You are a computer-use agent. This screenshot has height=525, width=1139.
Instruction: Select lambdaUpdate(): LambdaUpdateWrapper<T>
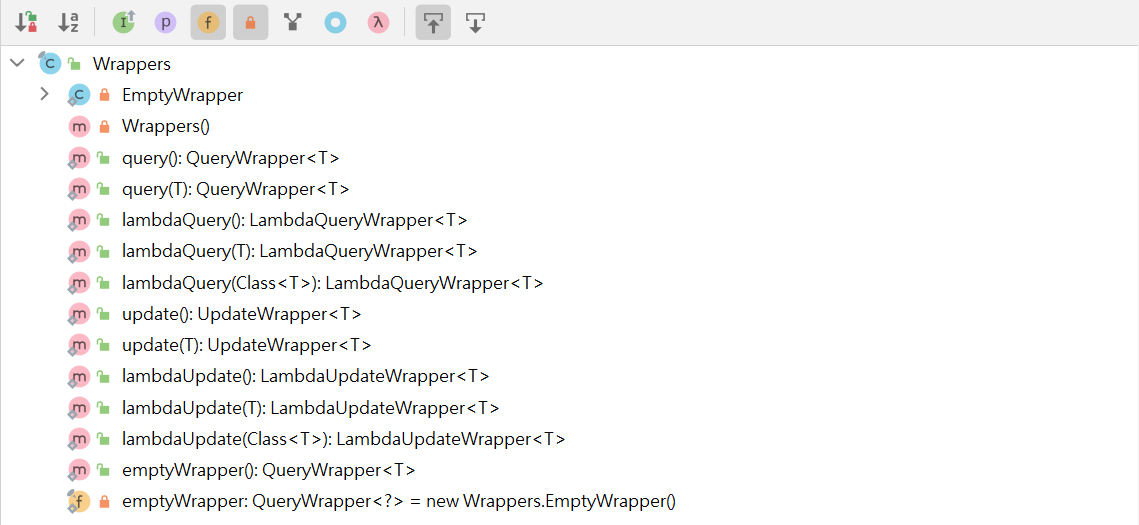coord(306,376)
